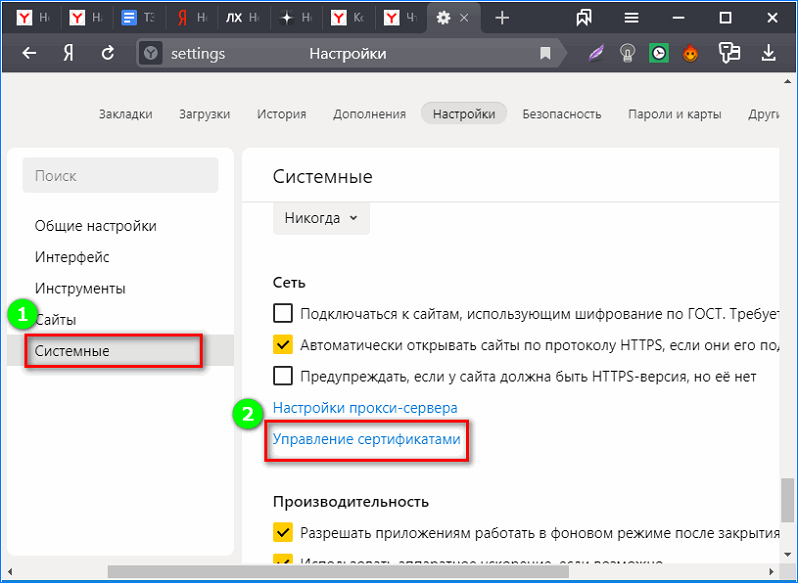Click the Protect site info icon in address bar
The width and height of the screenshot is (798, 583).
tap(151, 53)
